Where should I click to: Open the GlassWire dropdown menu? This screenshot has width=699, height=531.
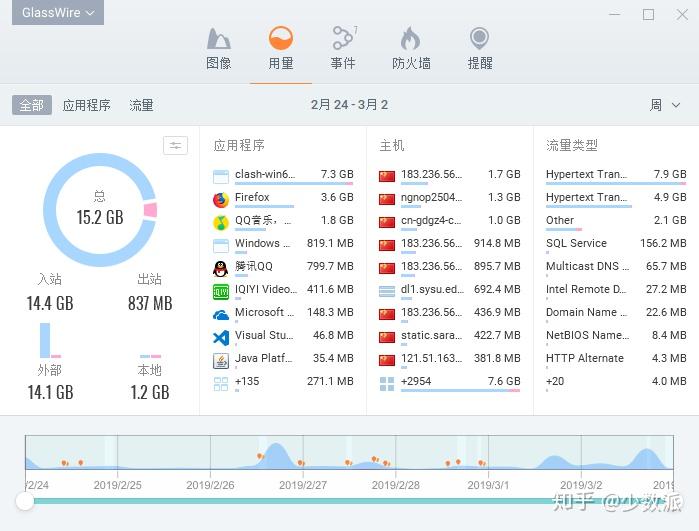[x=58, y=12]
